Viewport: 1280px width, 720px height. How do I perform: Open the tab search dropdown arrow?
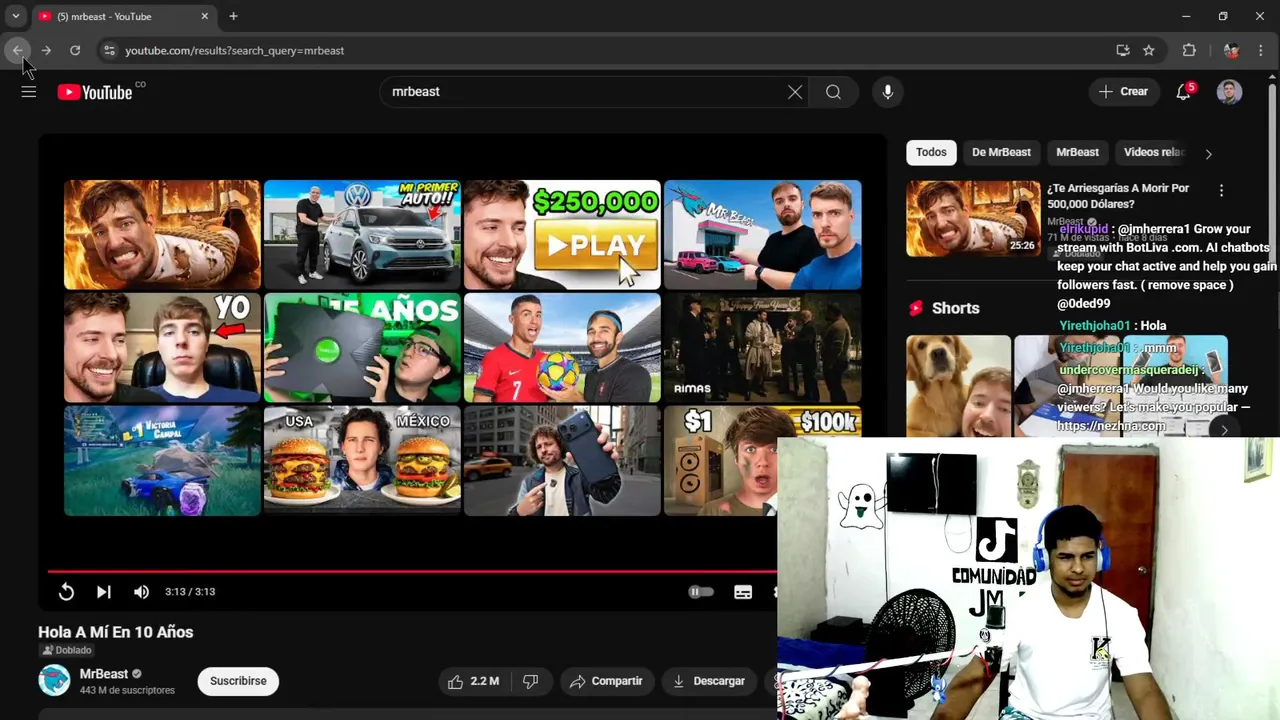pos(15,16)
